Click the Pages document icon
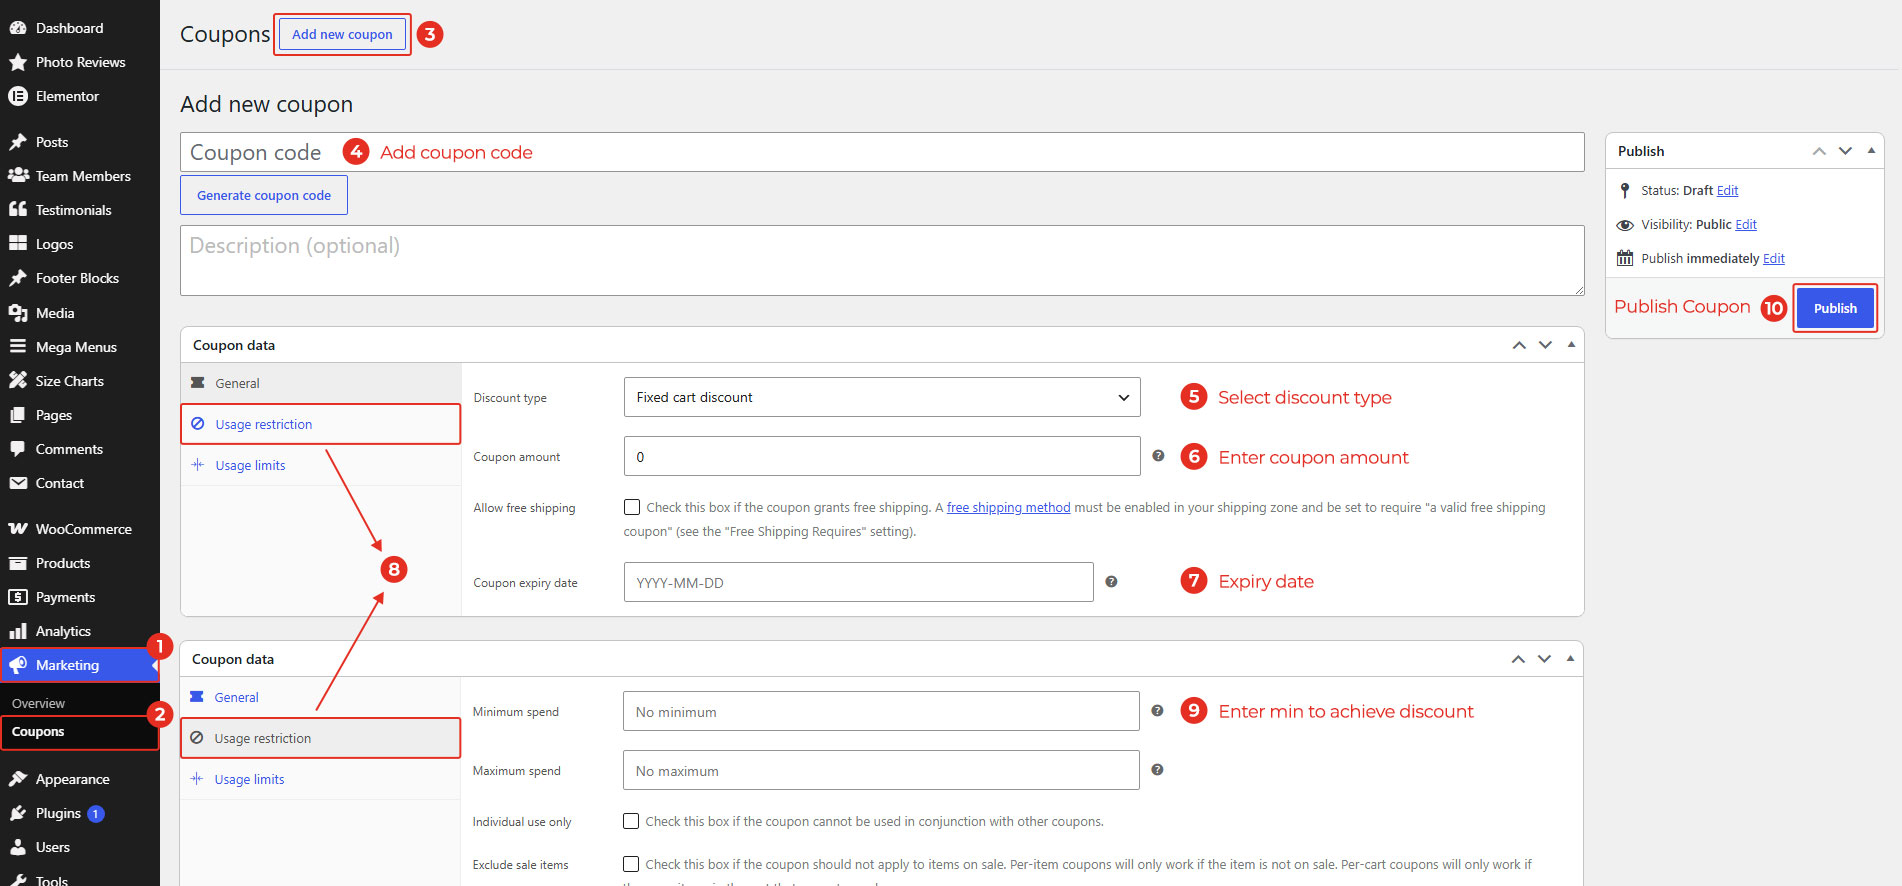This screenshot has width=1902, height=886. [x=18, y=415]
